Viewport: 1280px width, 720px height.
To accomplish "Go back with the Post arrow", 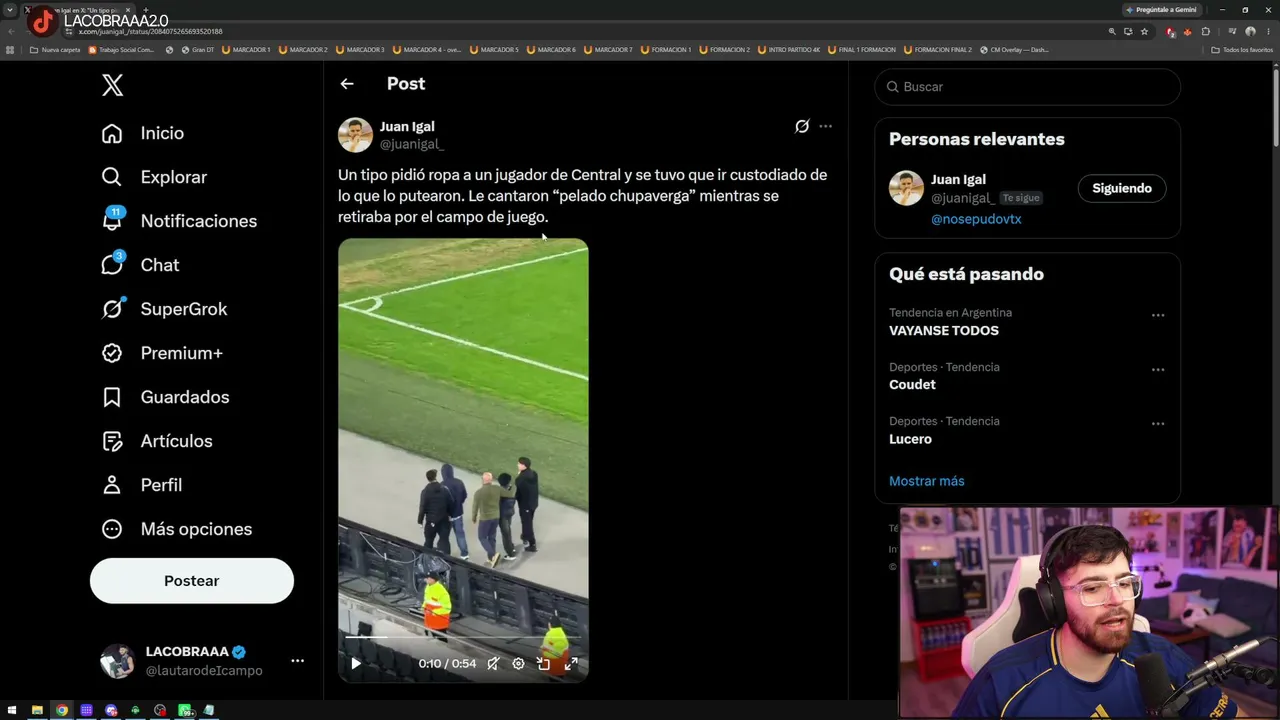I will (347, 84).
